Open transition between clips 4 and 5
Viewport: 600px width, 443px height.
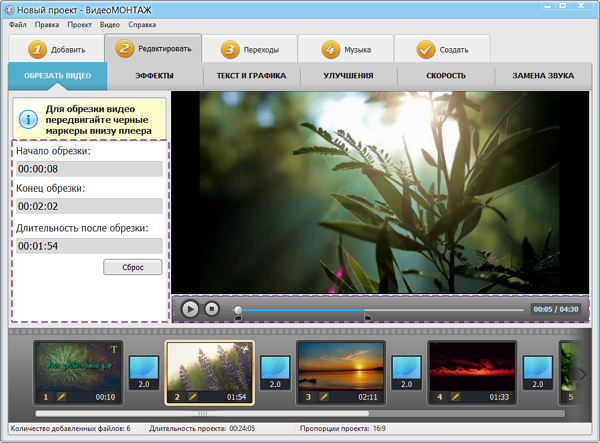pos(538,373)
